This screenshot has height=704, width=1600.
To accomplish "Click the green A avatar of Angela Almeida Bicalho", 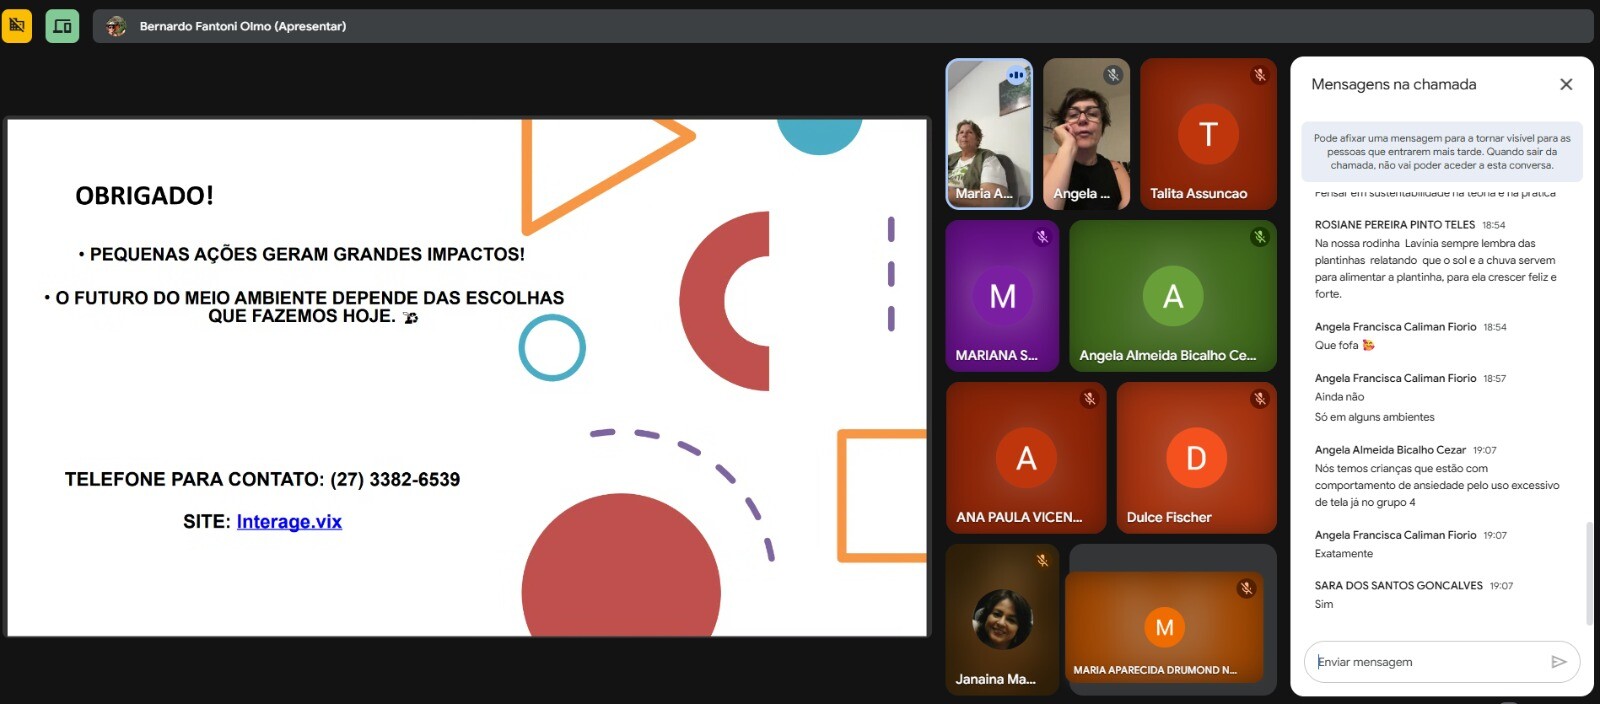I will click(x=1173, y=296).
